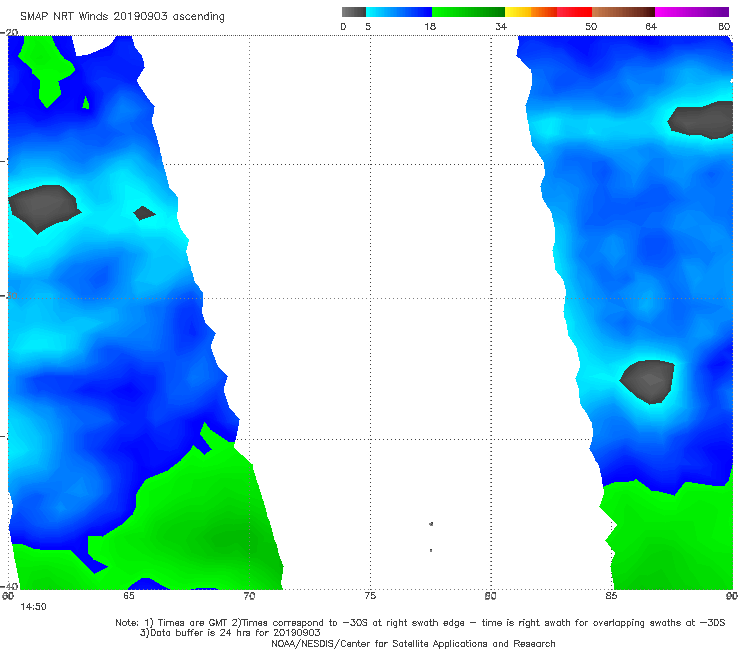Click the magenta 64-80 color bar segment

tap(692, 12)
